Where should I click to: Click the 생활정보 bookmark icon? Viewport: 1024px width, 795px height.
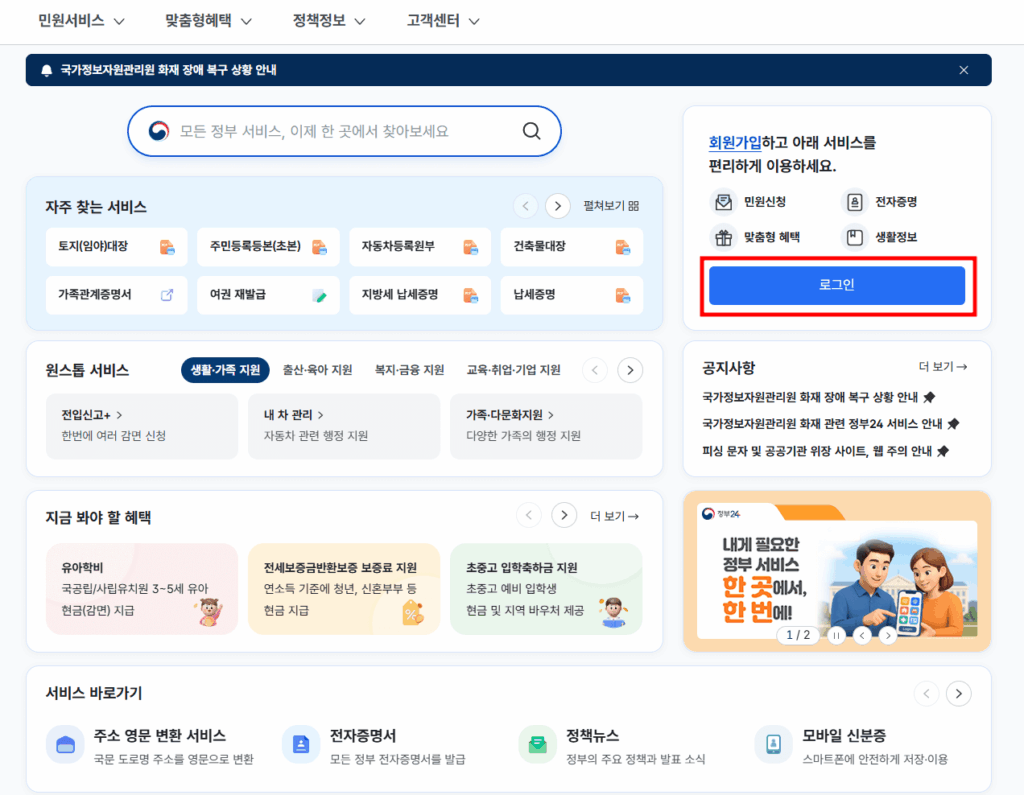854,237
